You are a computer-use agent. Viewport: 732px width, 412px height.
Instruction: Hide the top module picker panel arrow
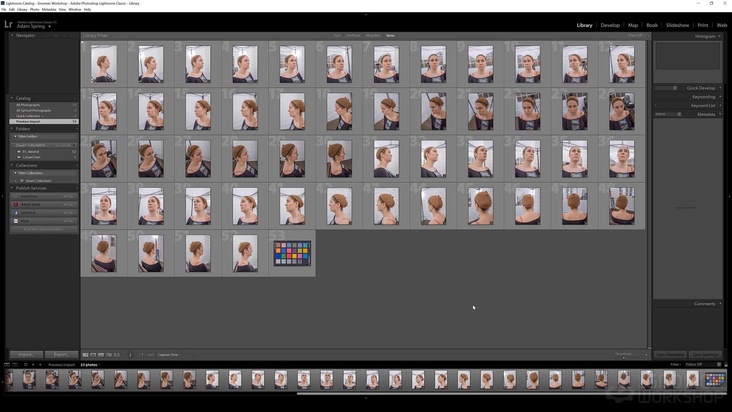click(366, 15)
